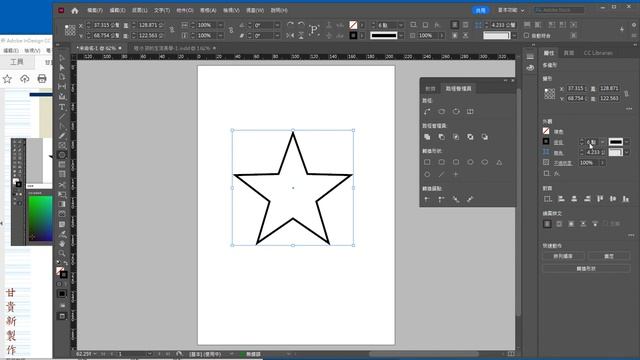
Task: Pick the Pencil tool in the toolbox
Action: [62, 136]
